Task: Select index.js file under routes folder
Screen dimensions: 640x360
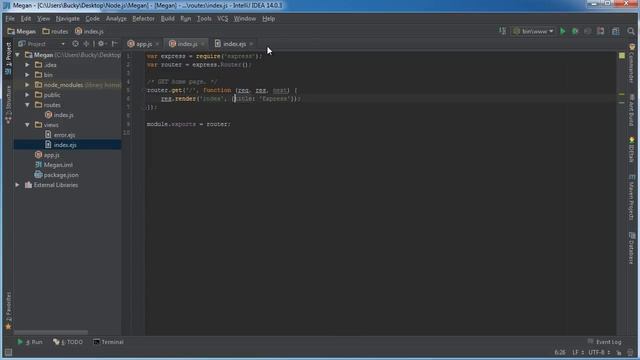Action: (60, 115)
